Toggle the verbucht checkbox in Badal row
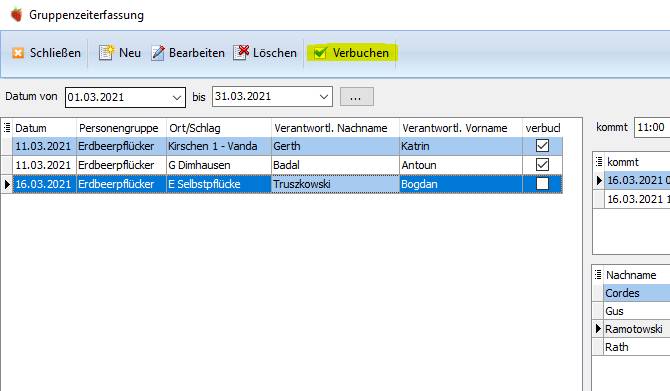Screen dimensions: 670x391 [542, 165]
